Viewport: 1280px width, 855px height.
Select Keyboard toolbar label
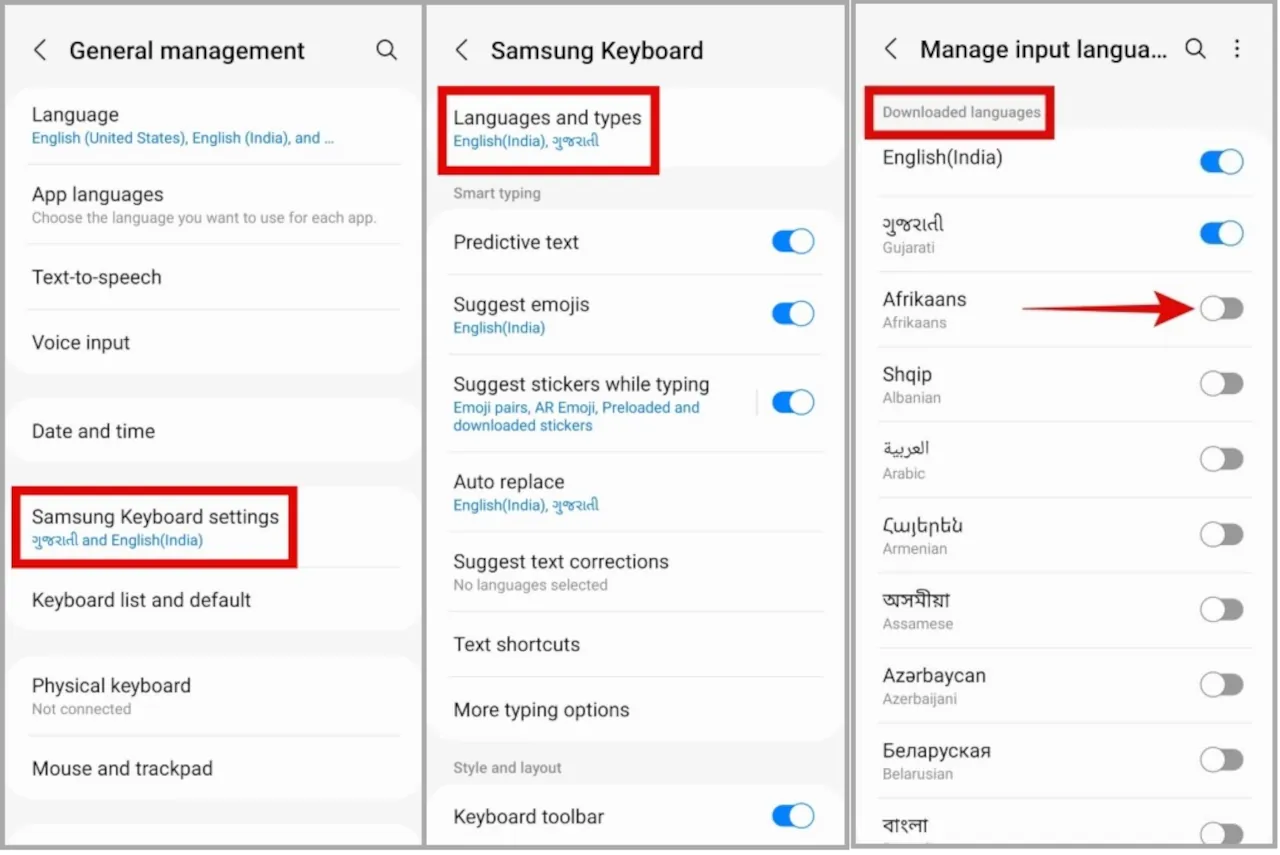[528, 817]
